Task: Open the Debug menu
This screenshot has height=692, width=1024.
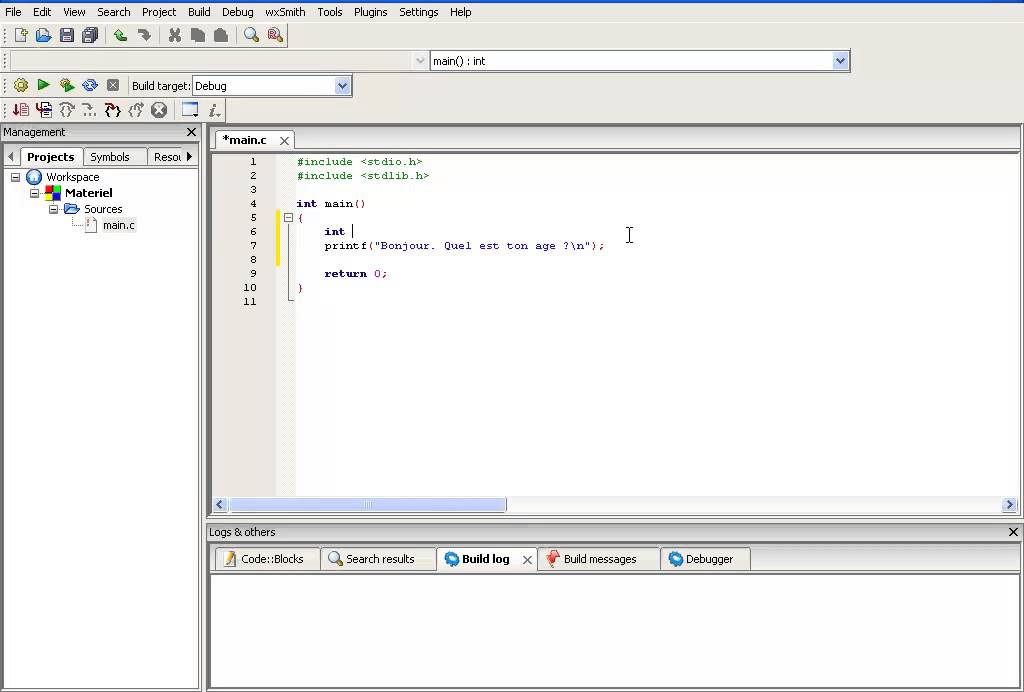Action: [x=238, y=12]
